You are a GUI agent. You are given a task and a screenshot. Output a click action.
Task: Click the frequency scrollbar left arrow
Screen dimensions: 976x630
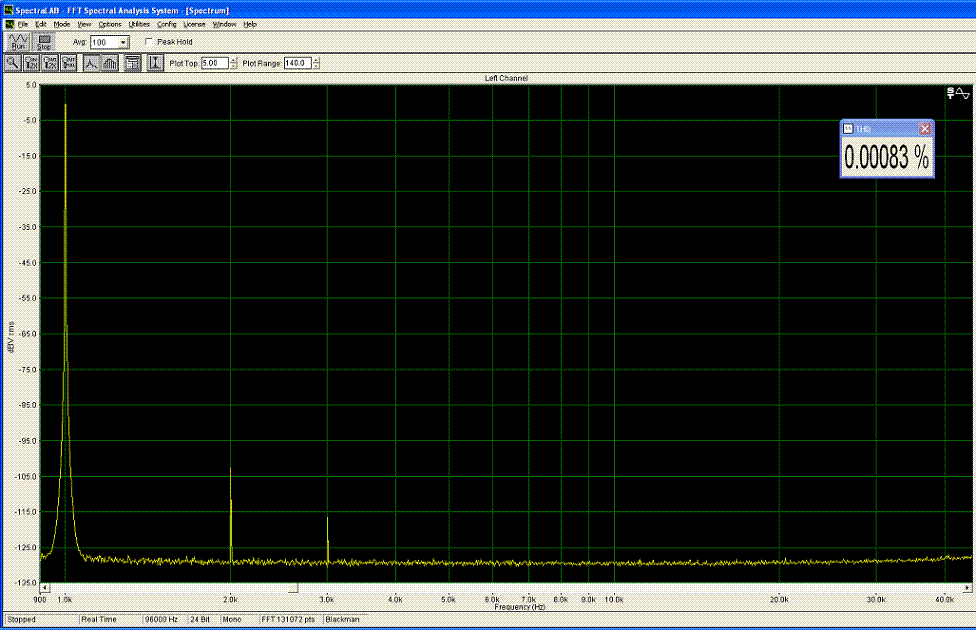45,588
